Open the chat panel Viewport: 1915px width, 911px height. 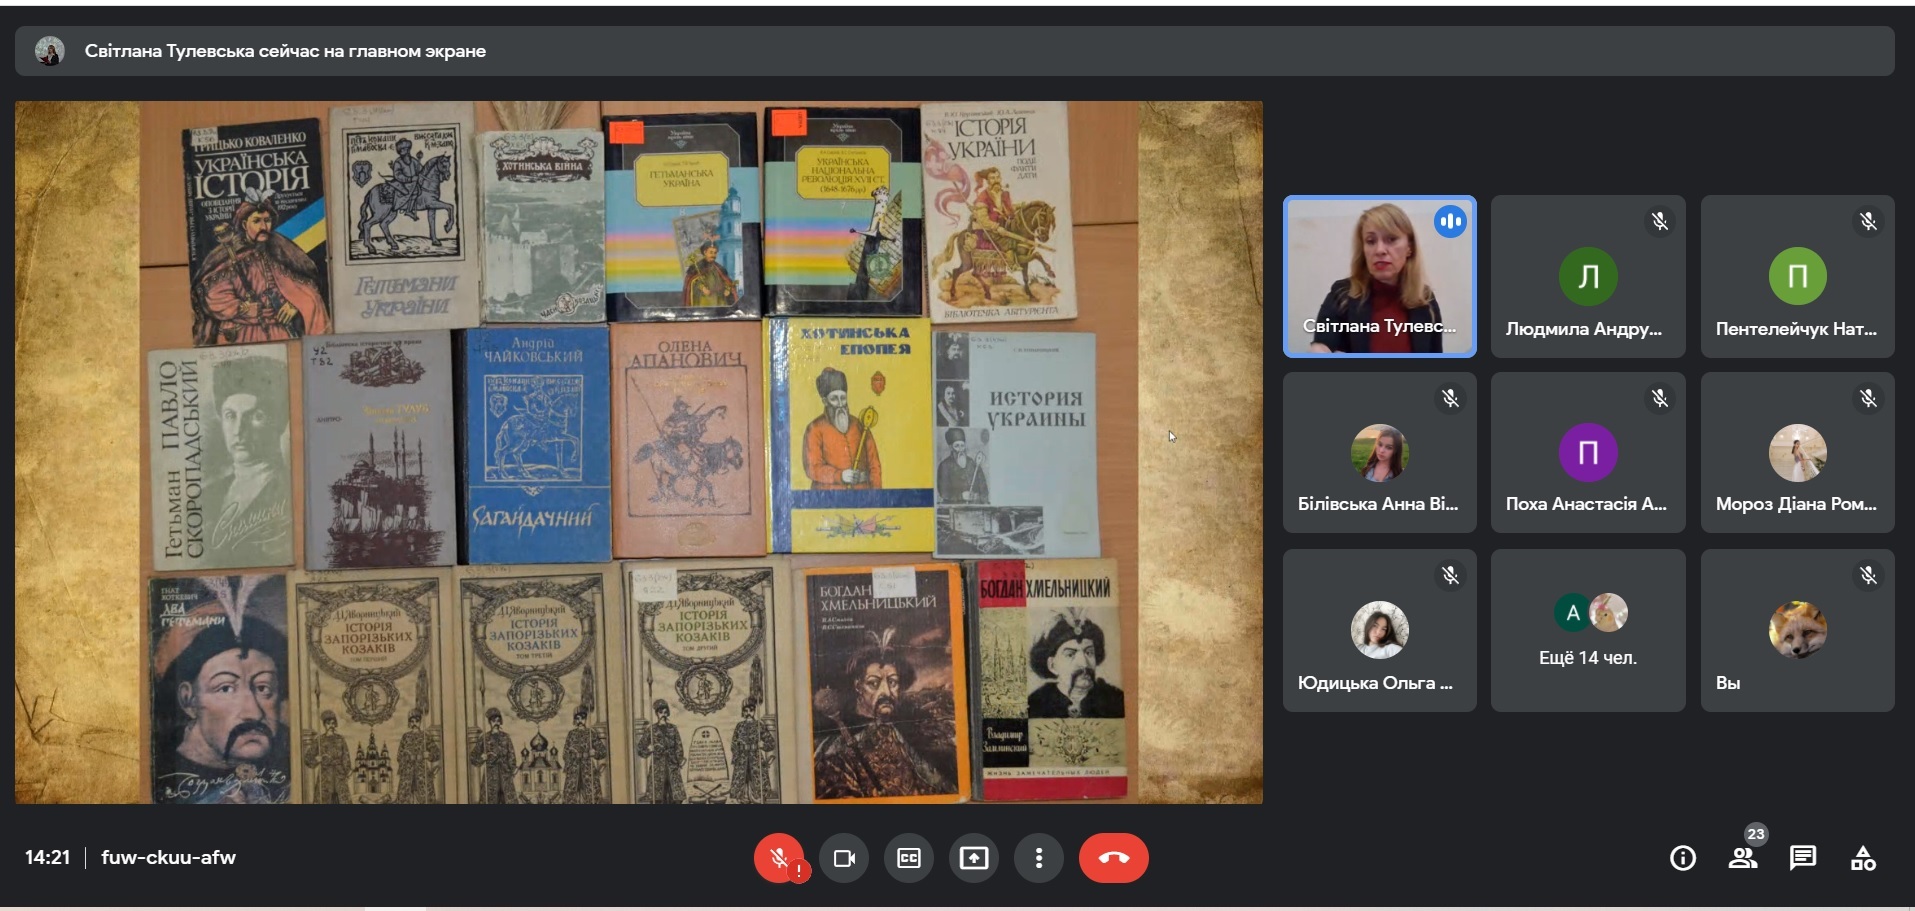pos(1803,858)
